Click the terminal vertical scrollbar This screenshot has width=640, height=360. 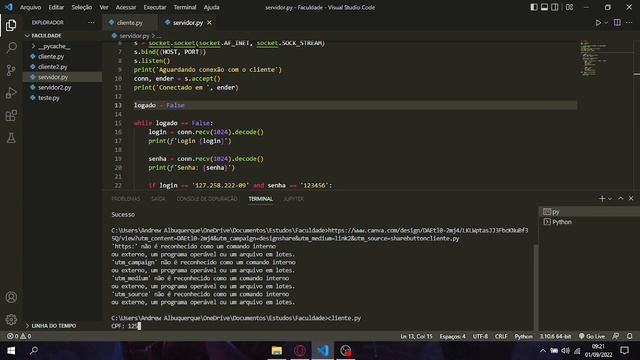click(x=536, y=288)
